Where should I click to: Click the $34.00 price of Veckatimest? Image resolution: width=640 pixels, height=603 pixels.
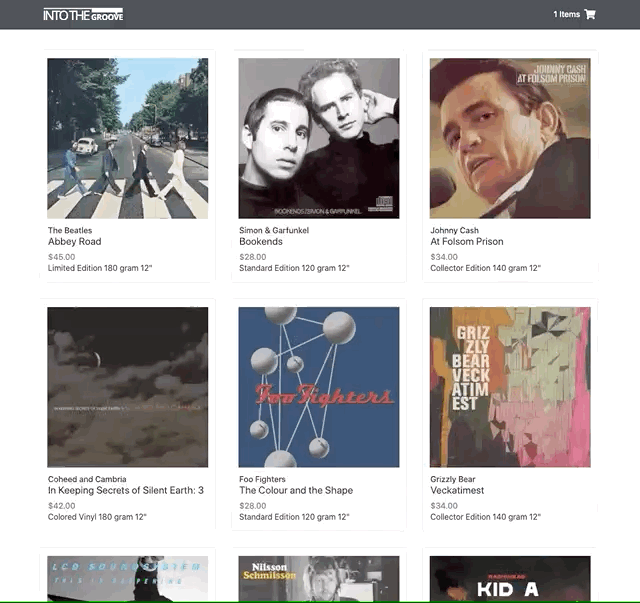444,505
